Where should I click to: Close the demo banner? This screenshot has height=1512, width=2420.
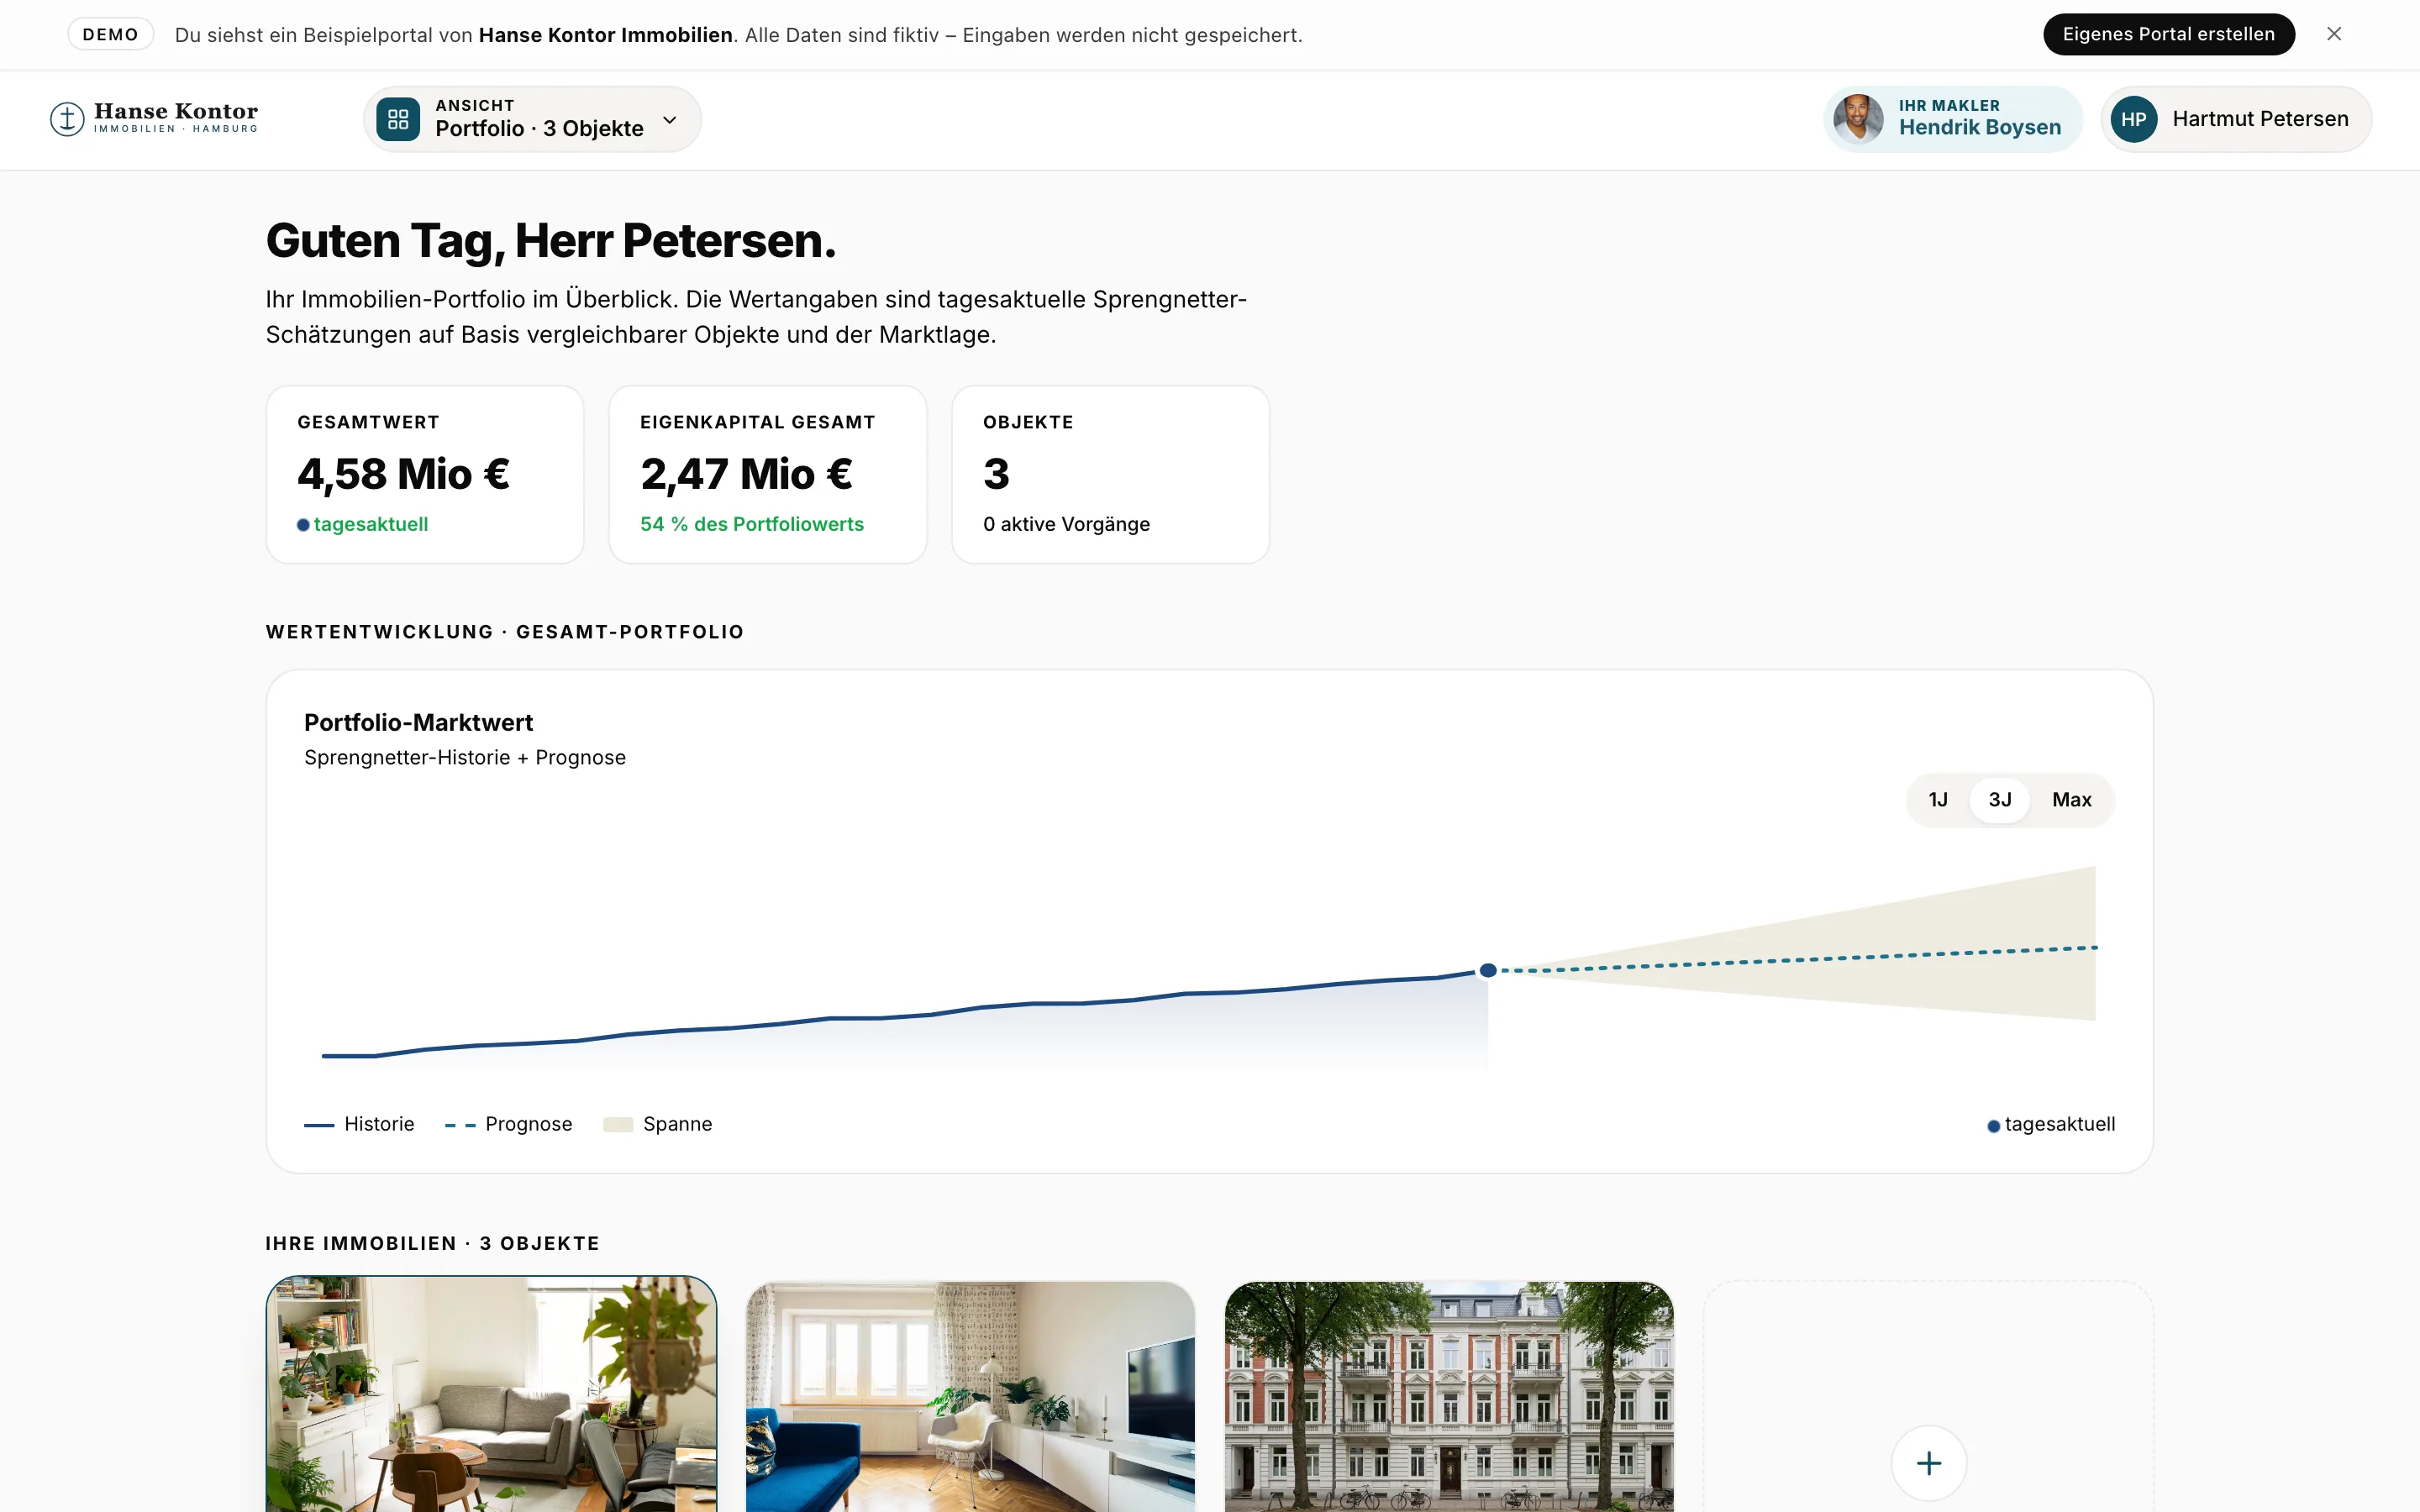[x=2334, y=34]
